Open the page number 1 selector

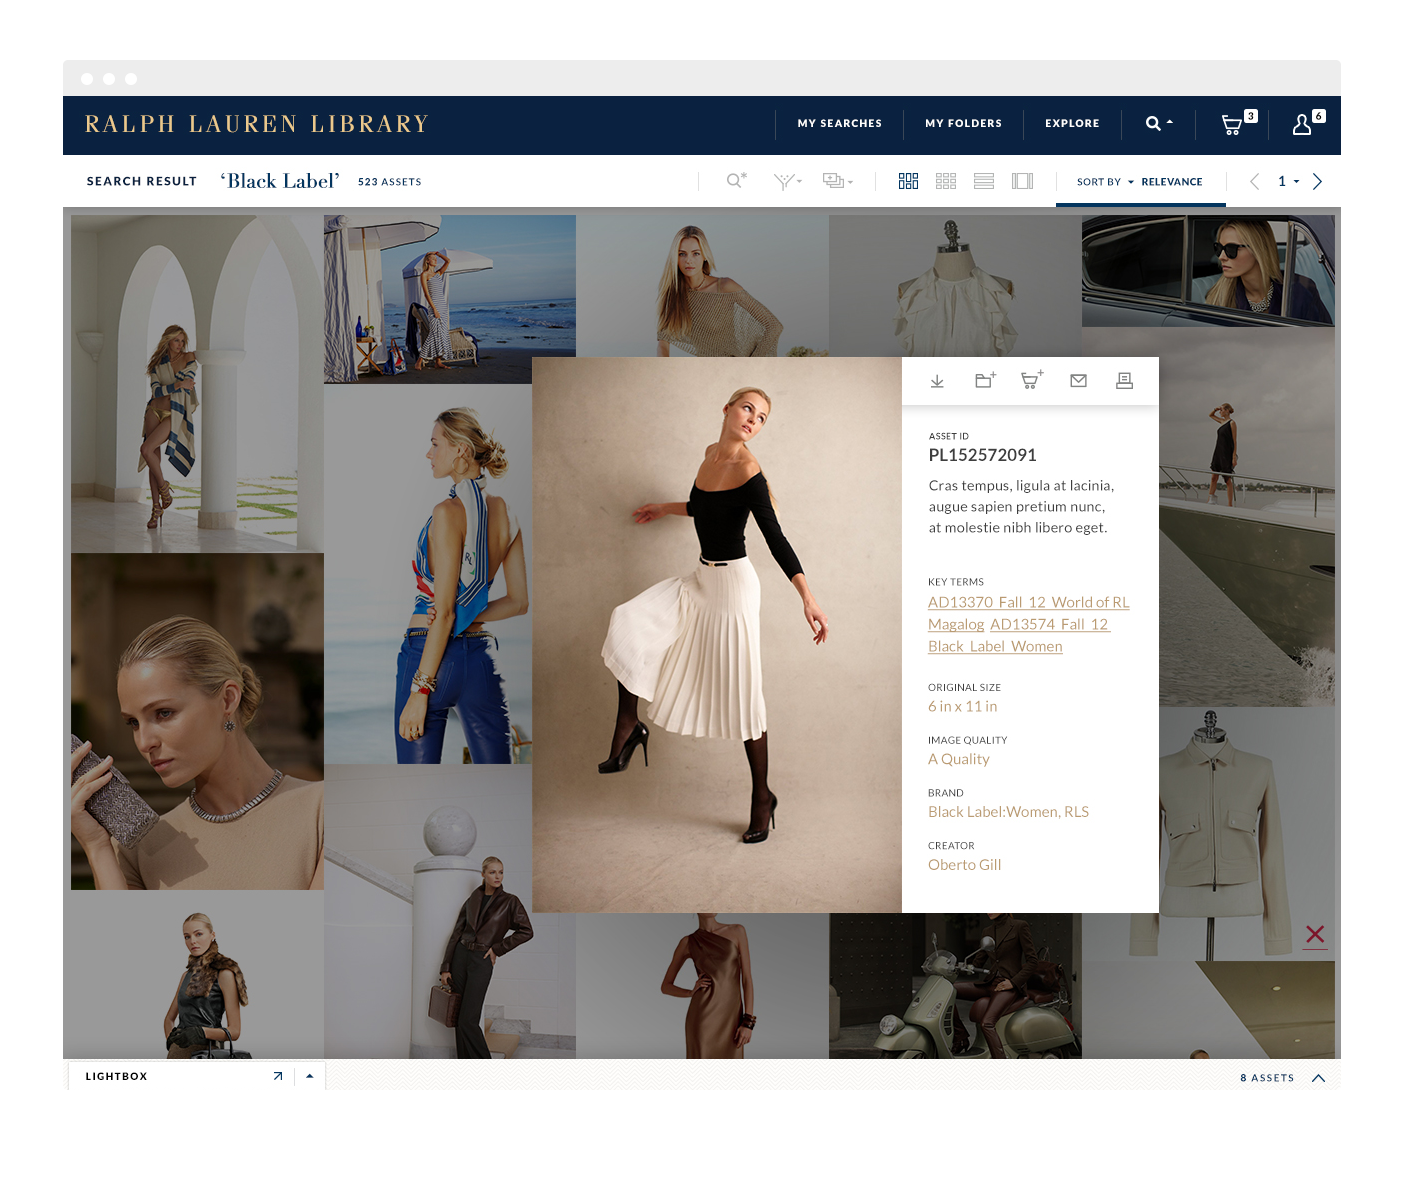point(1288,181)
